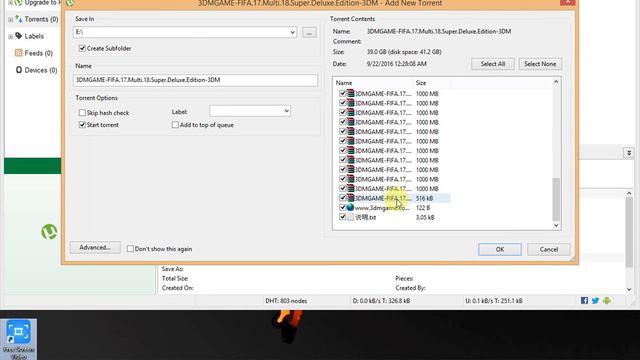Open the Label dropdown

point(250,111)
